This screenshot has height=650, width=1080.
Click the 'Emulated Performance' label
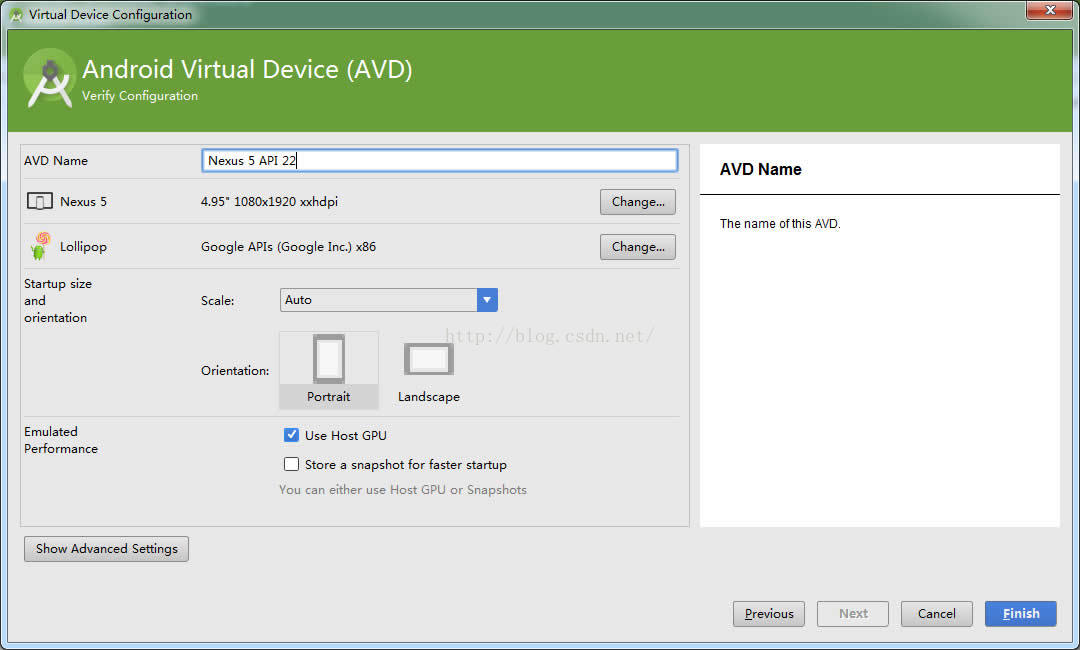(x=61, y=440)
